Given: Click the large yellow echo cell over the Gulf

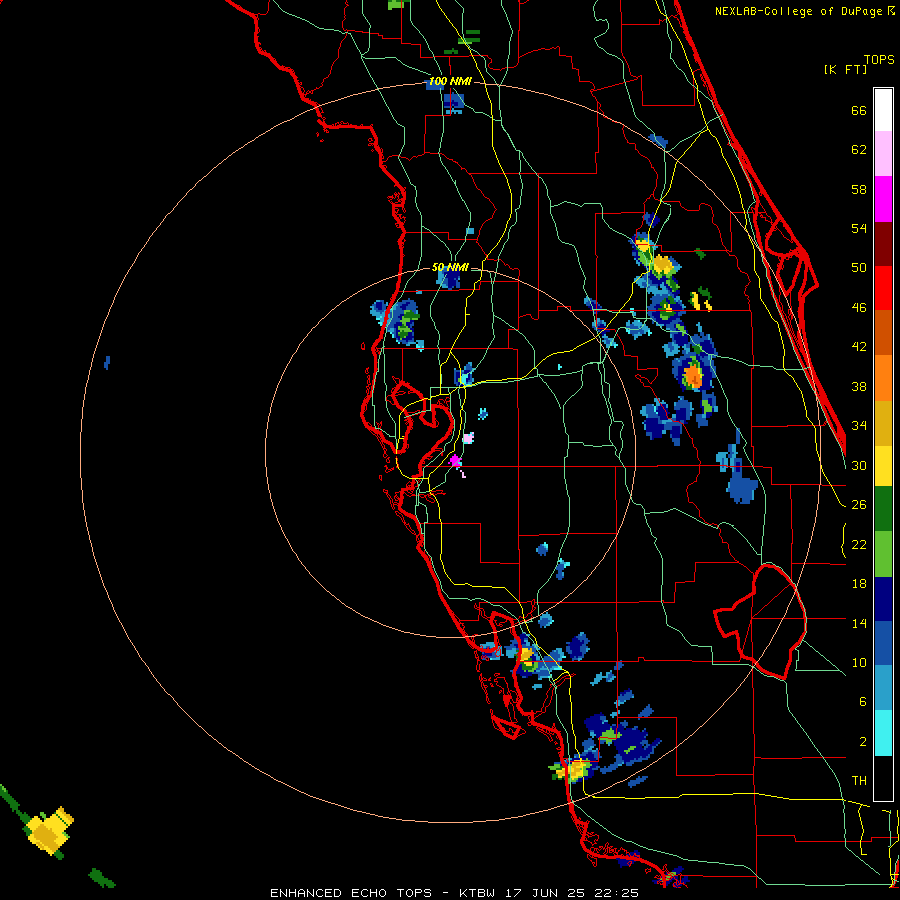Looking at the screenshot, I should [51, 830].
